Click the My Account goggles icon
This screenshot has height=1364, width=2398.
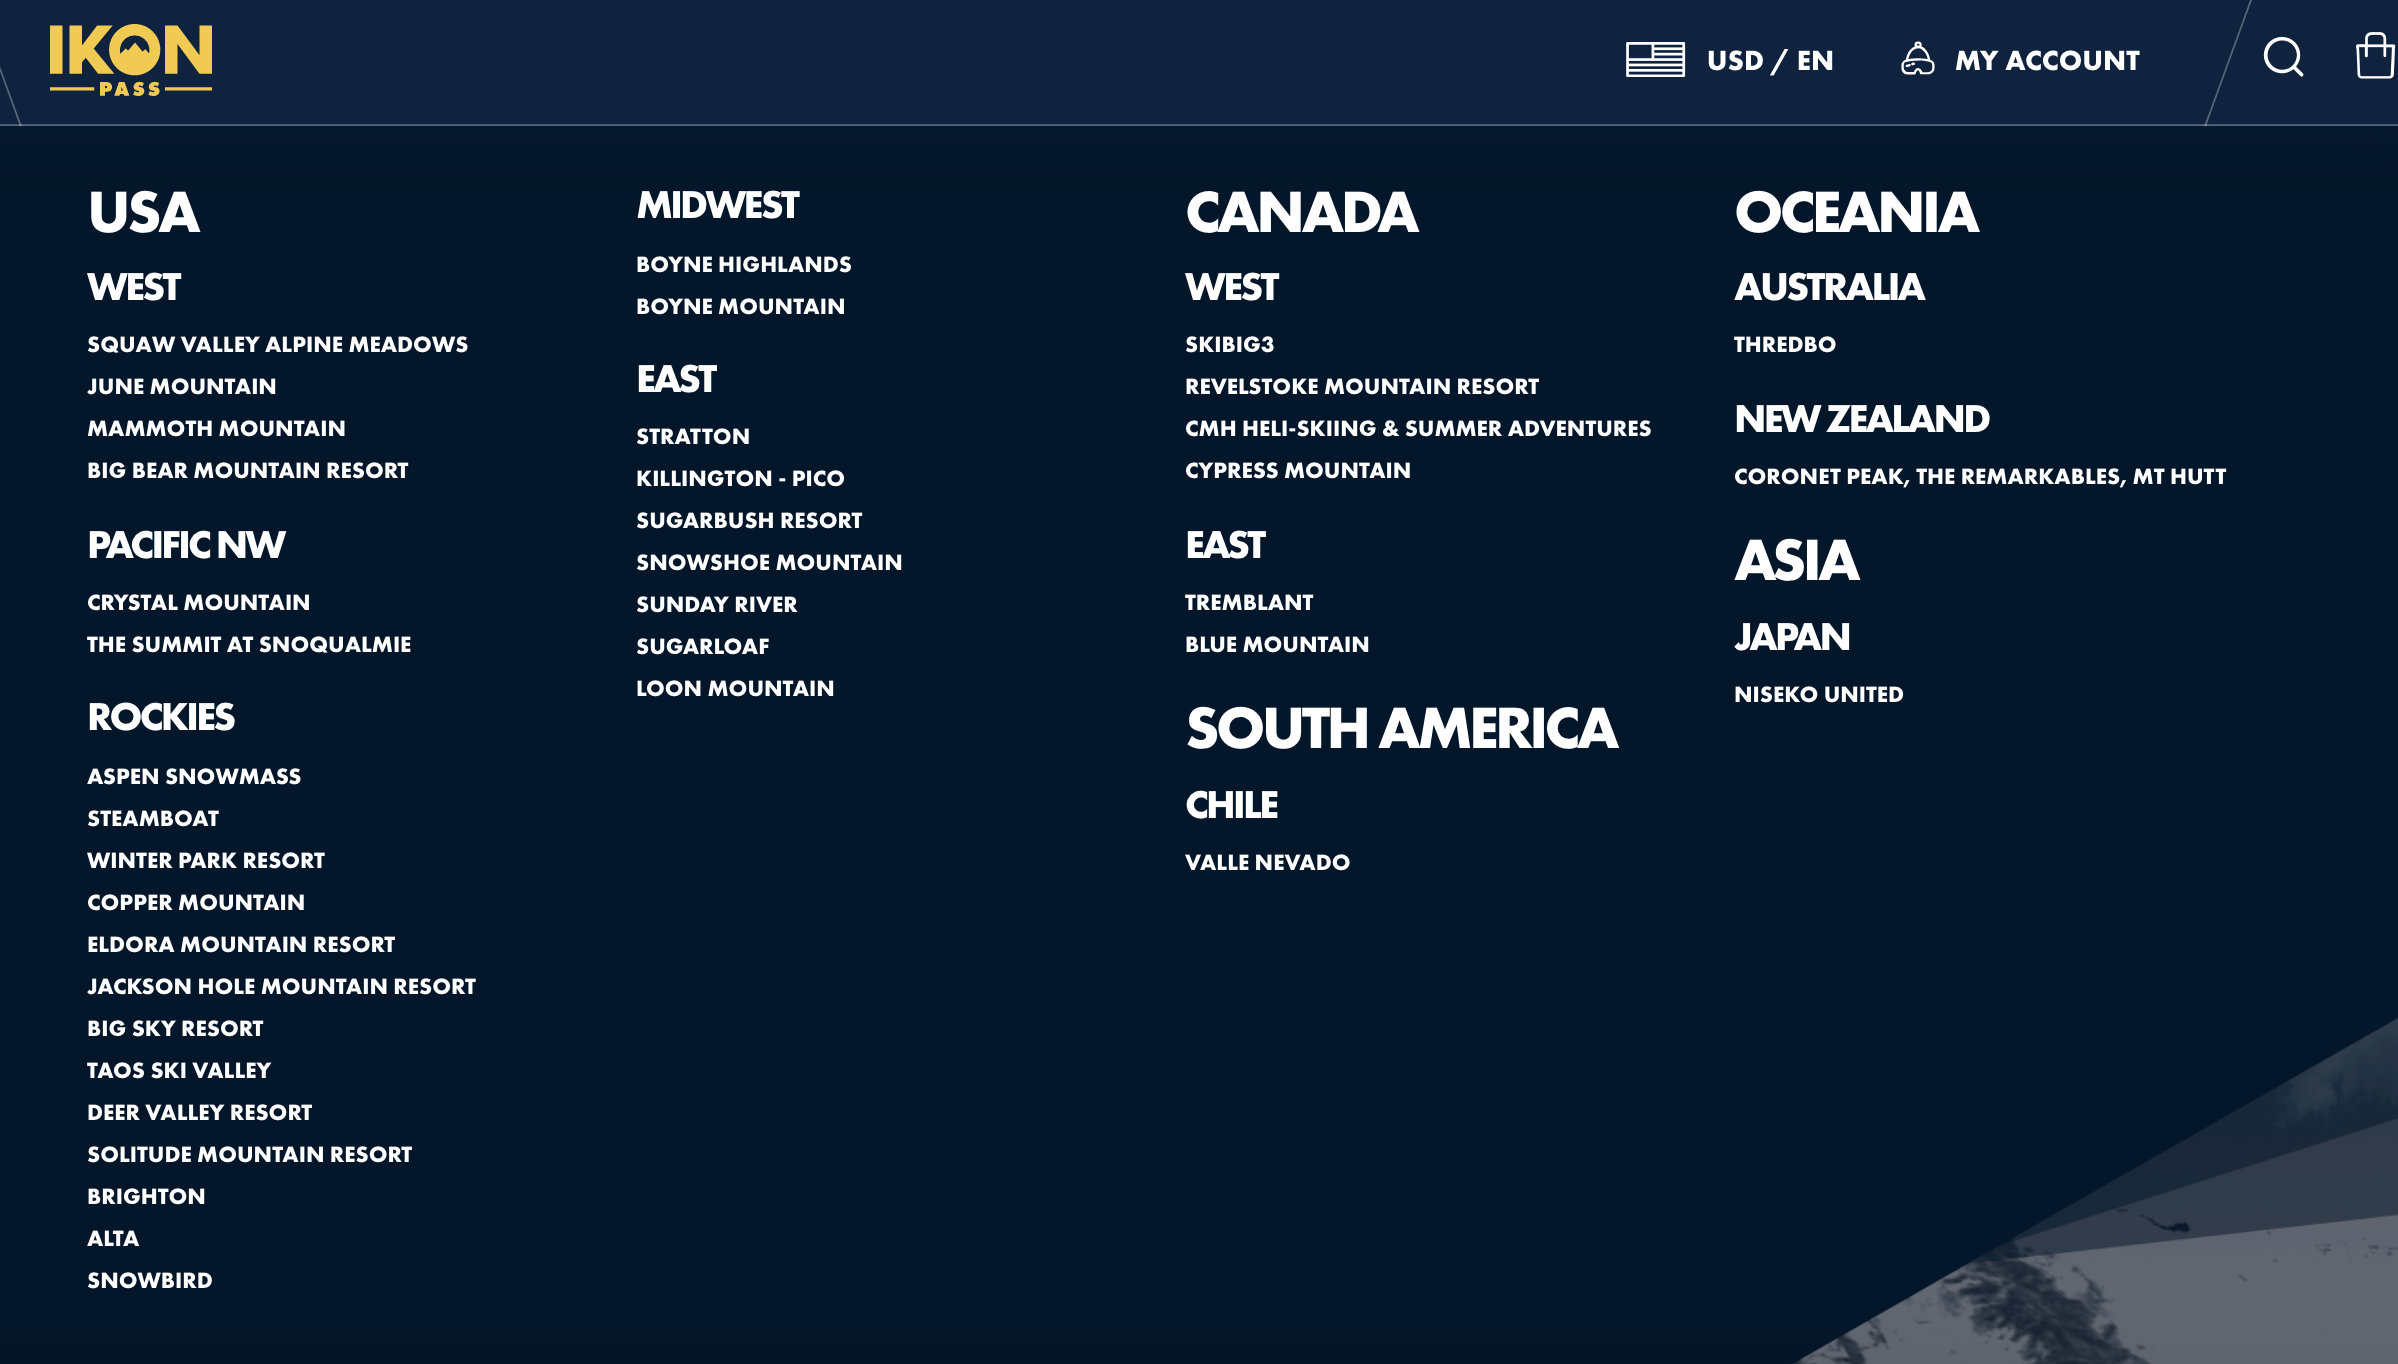pos(1917,59)
